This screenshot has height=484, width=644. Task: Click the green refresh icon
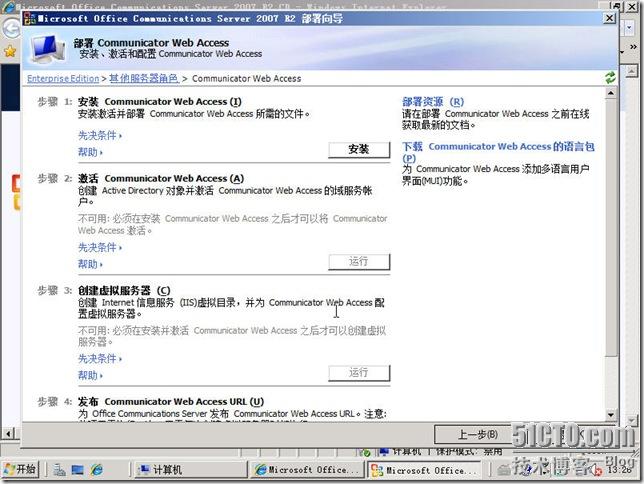tap(610, 78)
